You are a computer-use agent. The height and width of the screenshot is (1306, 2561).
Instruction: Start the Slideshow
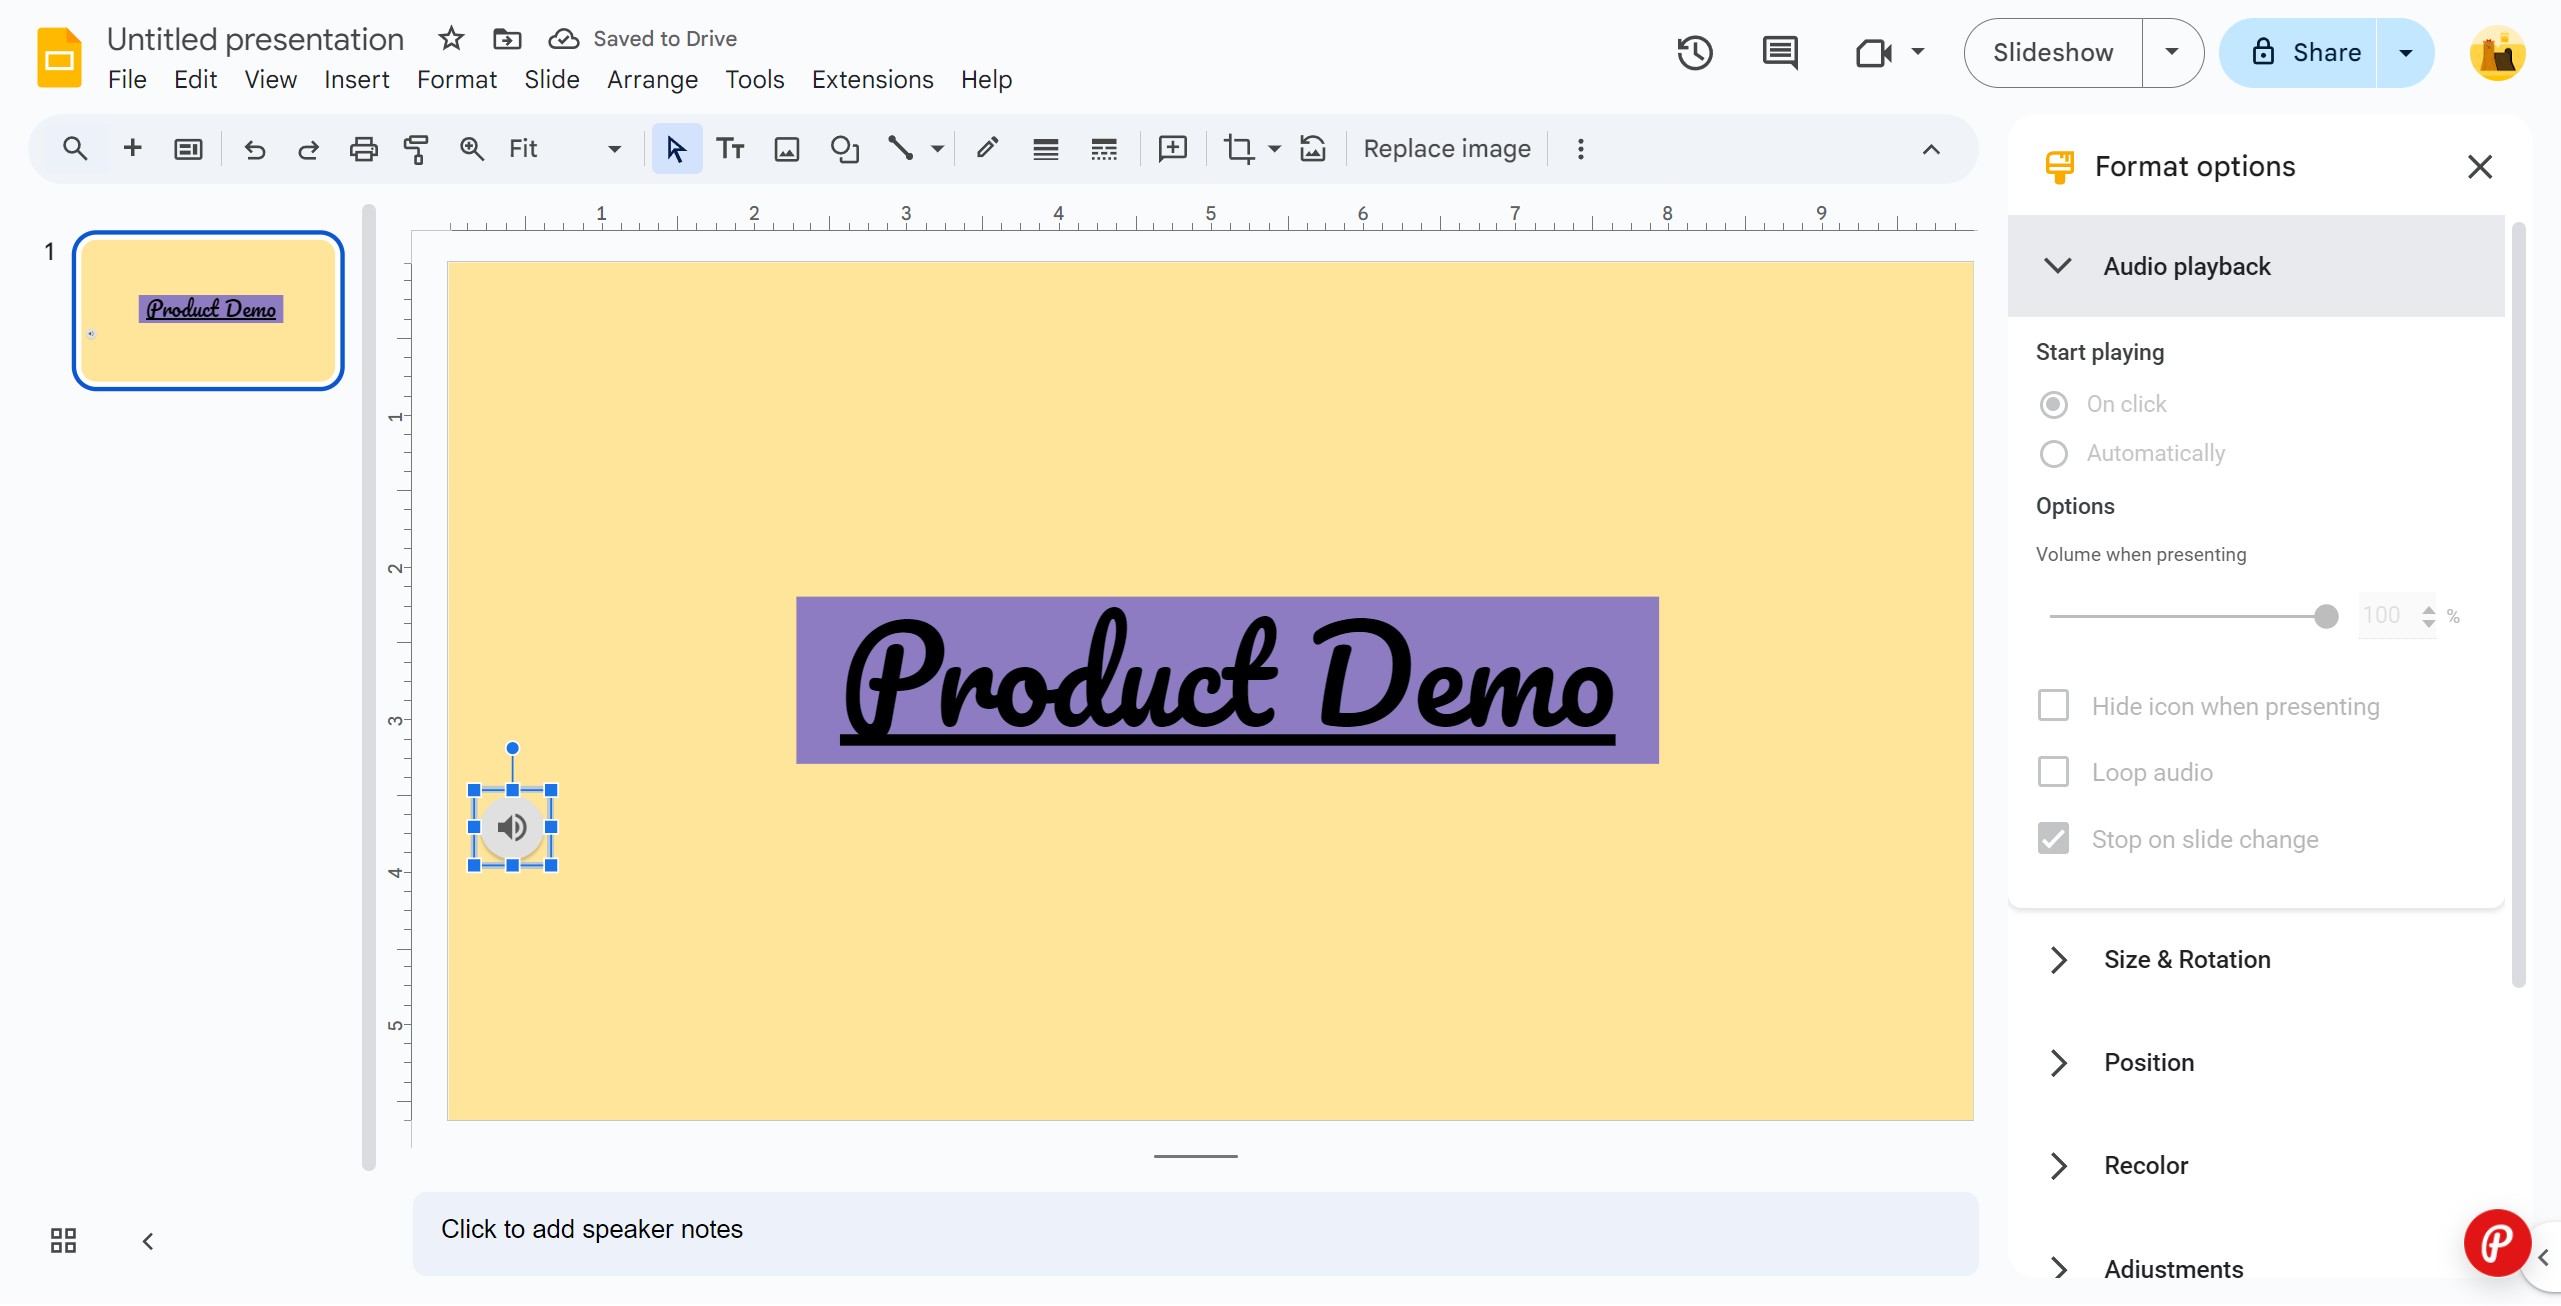2053,52
